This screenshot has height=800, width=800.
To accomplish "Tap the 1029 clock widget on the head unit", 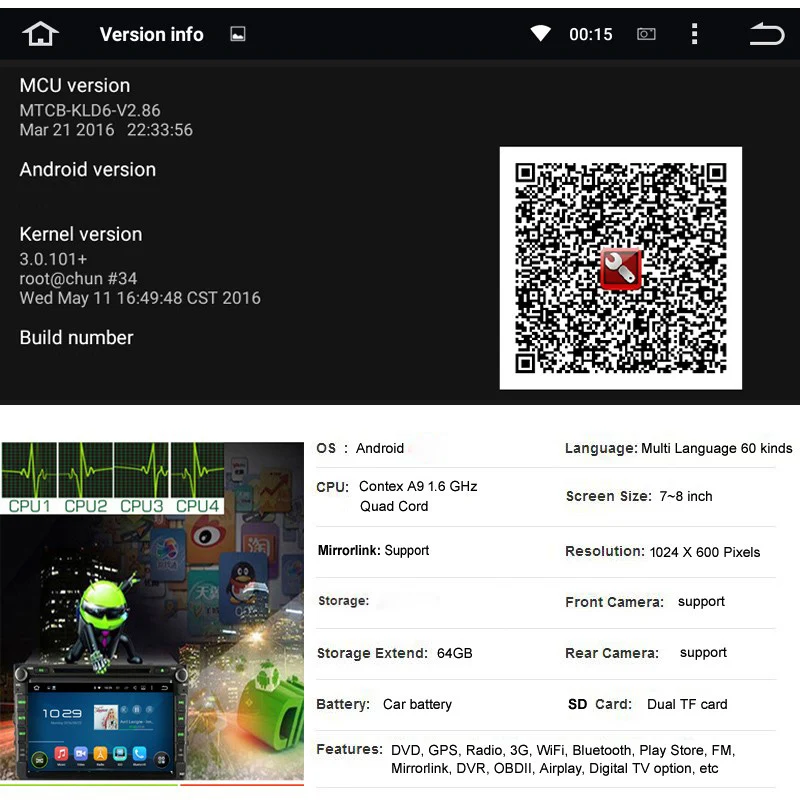I will [62, 713].
